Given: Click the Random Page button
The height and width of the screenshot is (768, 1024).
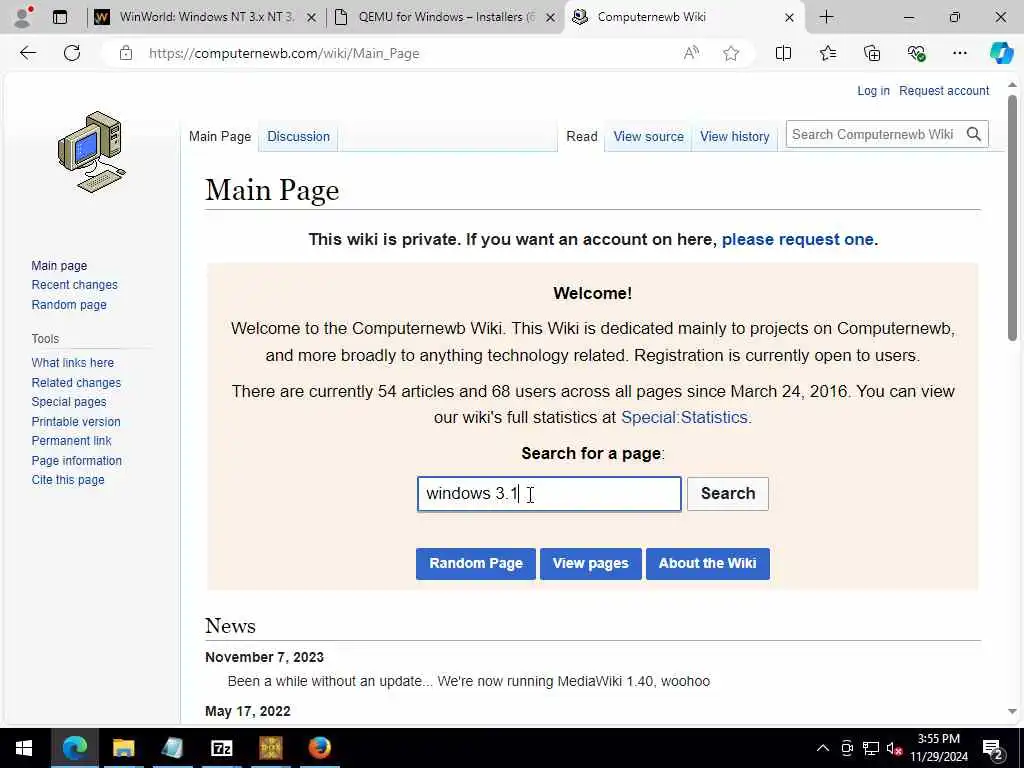Looking at the screenshot, I should (475, 564).
